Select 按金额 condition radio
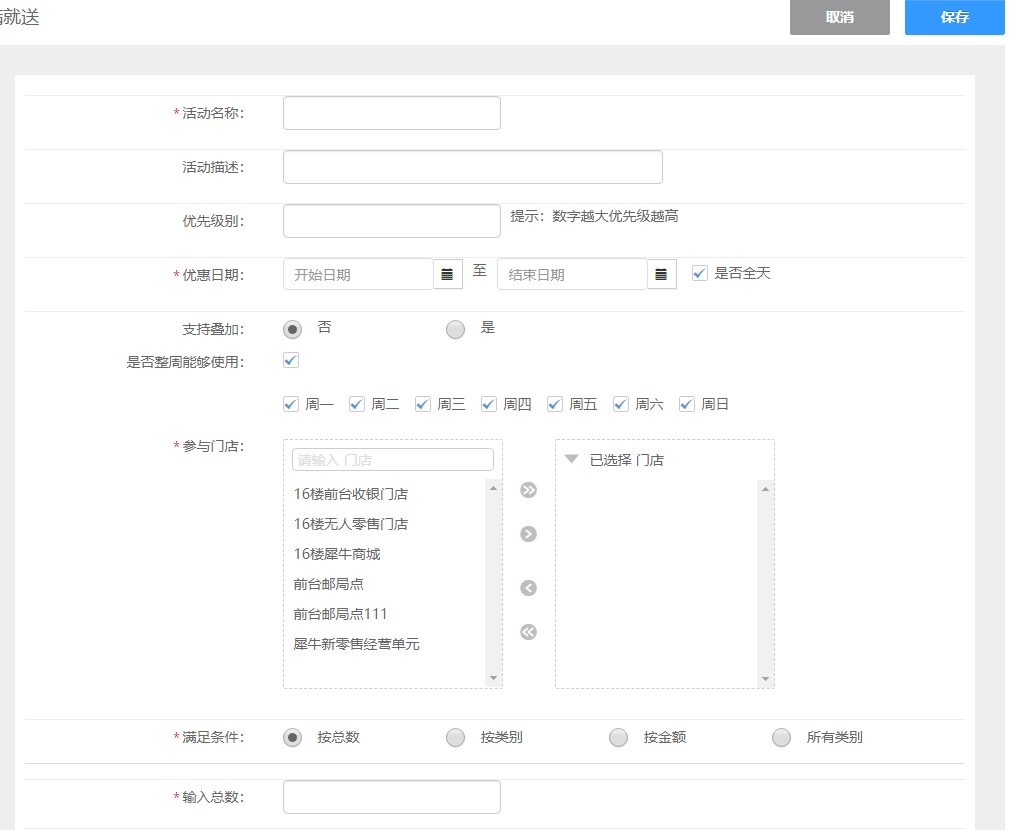Image resolution: width=1015 pixels, height=830 pixels. click(x=619, y=737)
